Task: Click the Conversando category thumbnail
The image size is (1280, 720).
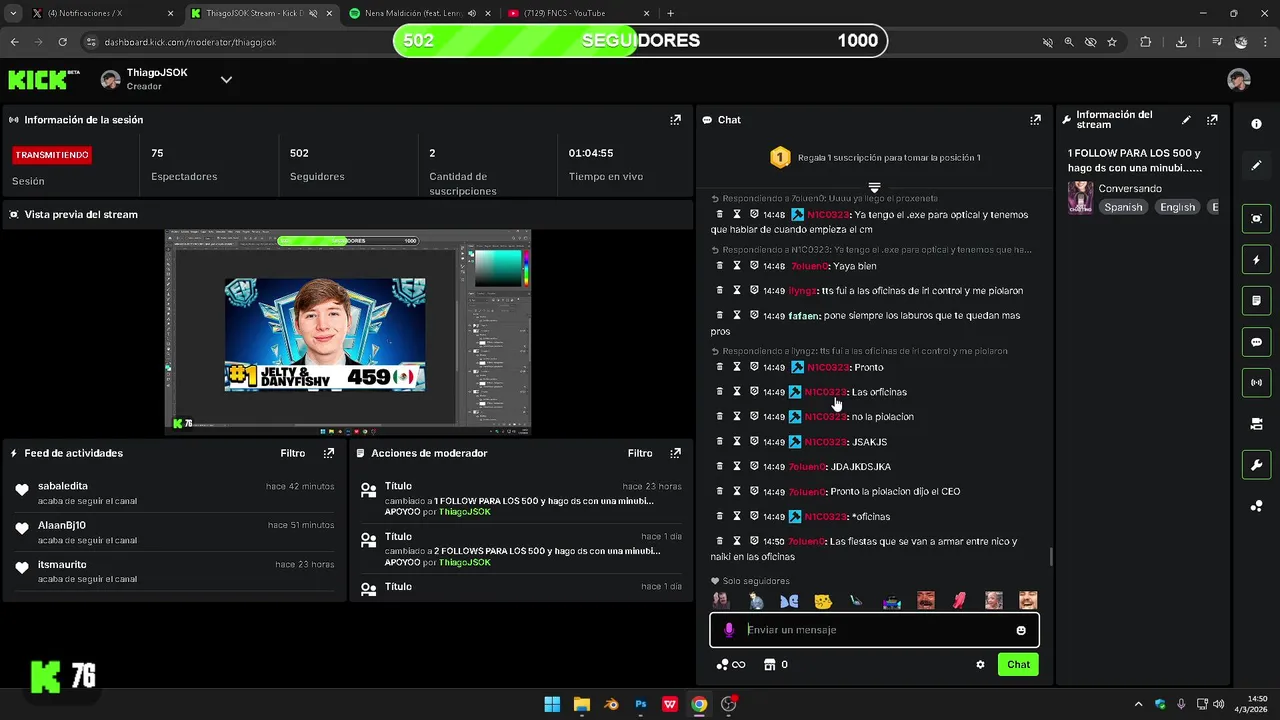Action: pos(1080,198)
